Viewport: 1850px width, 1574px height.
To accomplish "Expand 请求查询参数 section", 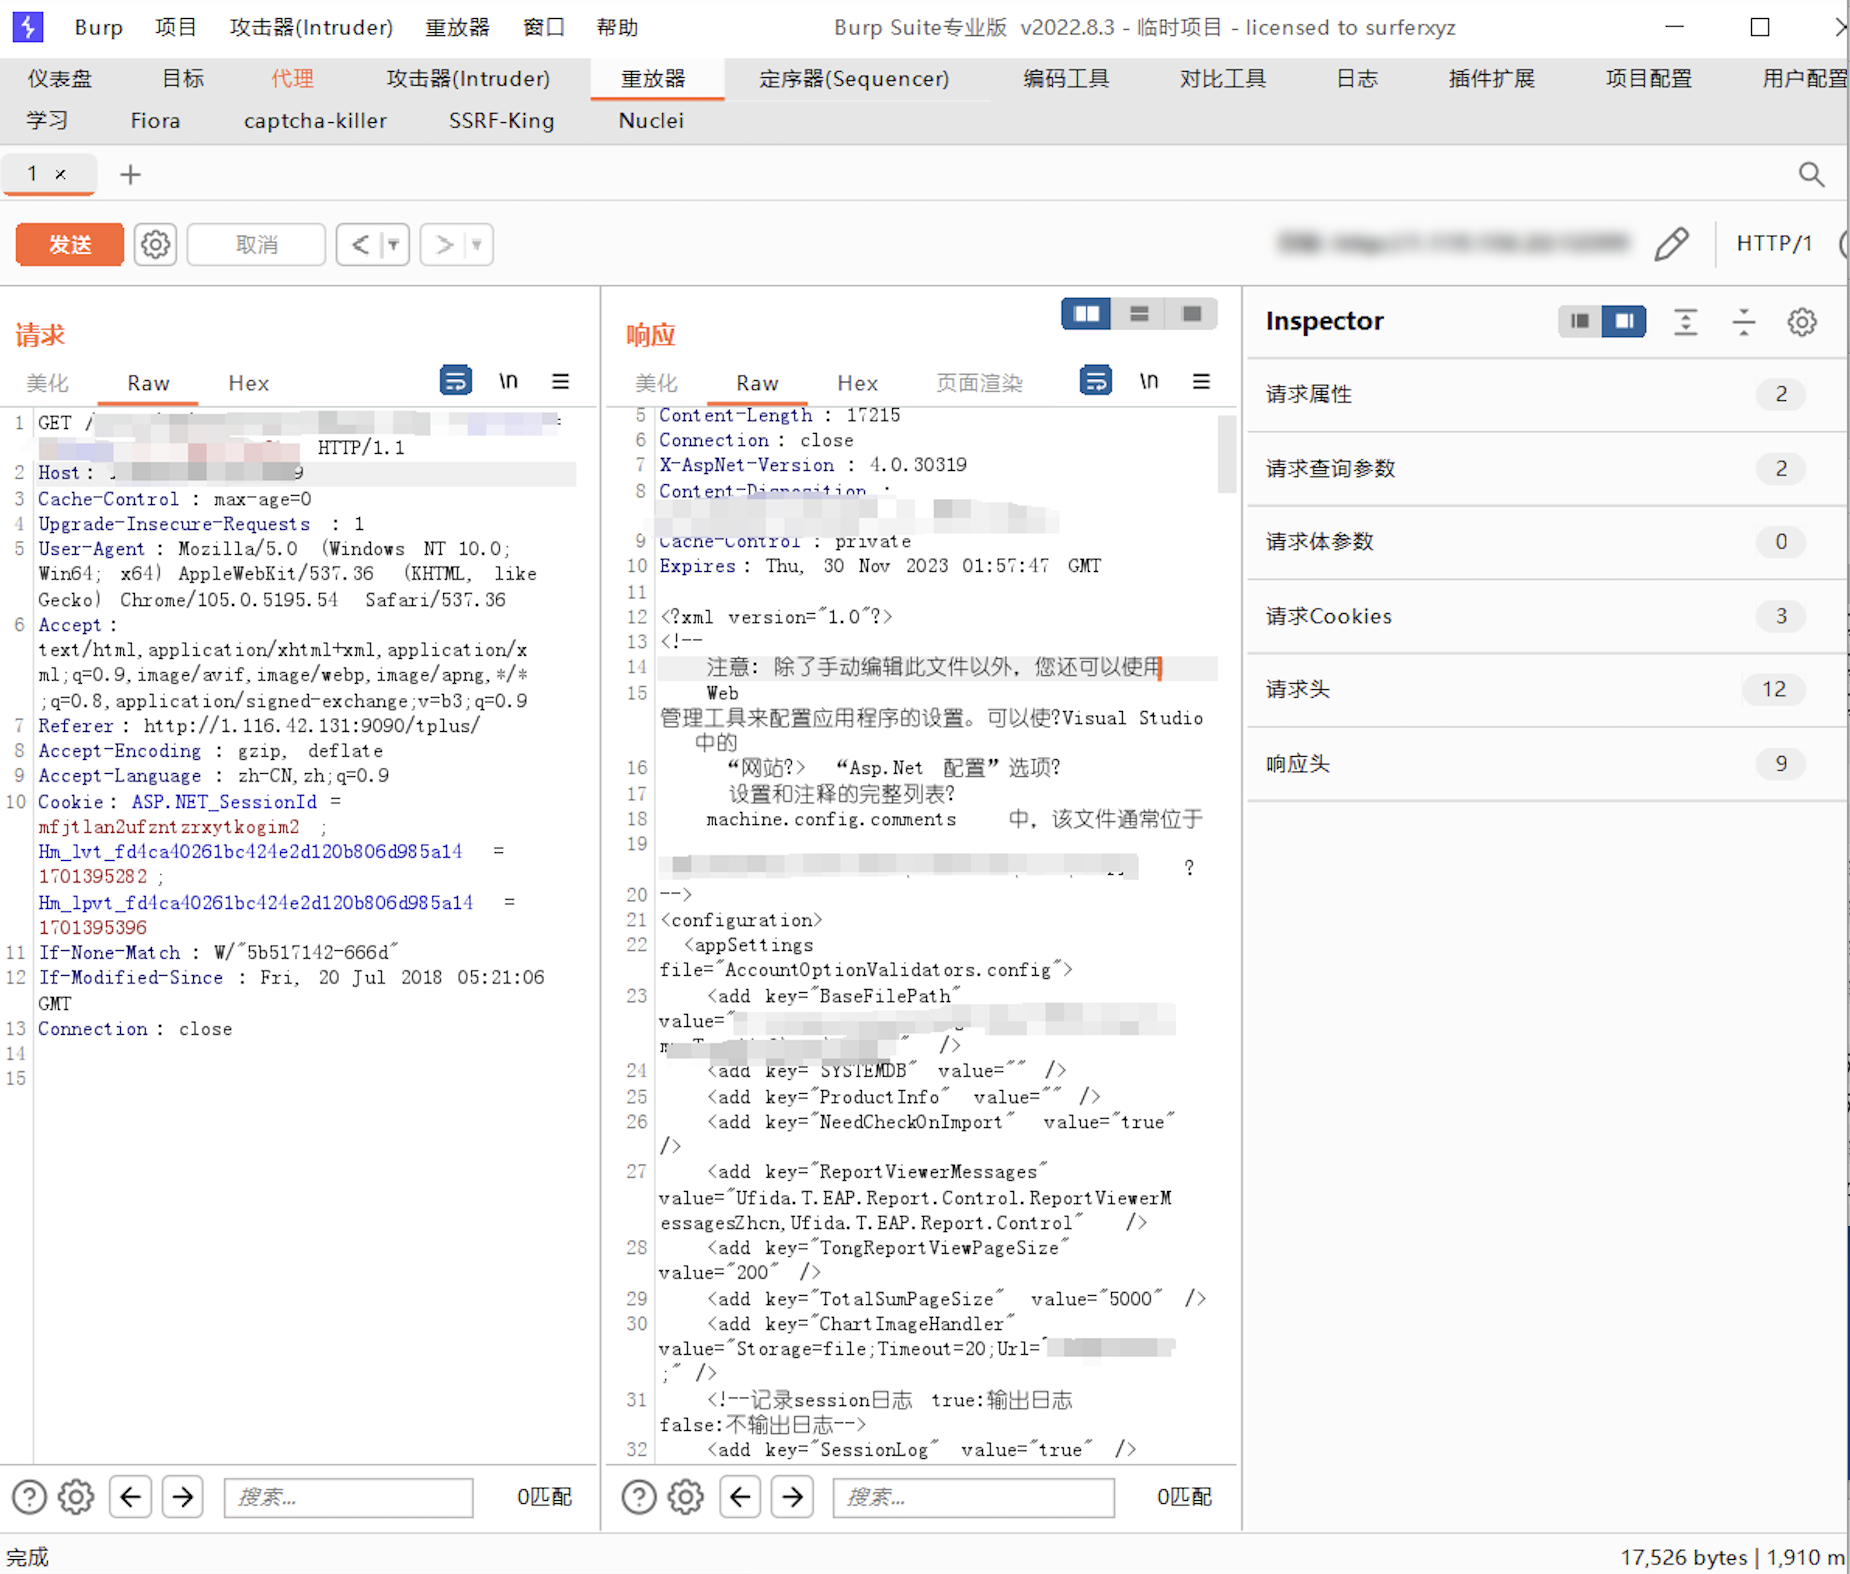I will 1546,468.
